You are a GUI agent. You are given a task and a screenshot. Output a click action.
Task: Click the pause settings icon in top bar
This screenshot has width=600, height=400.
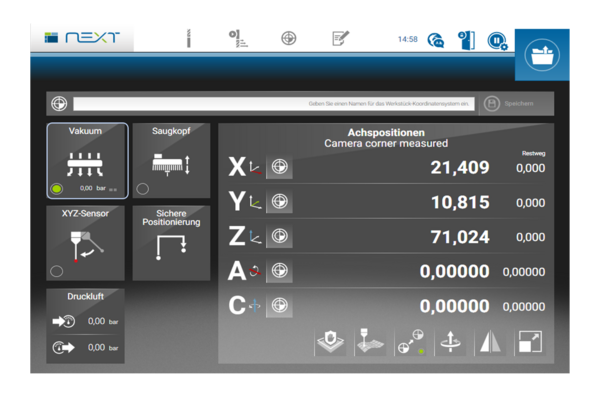coord(497,40)
